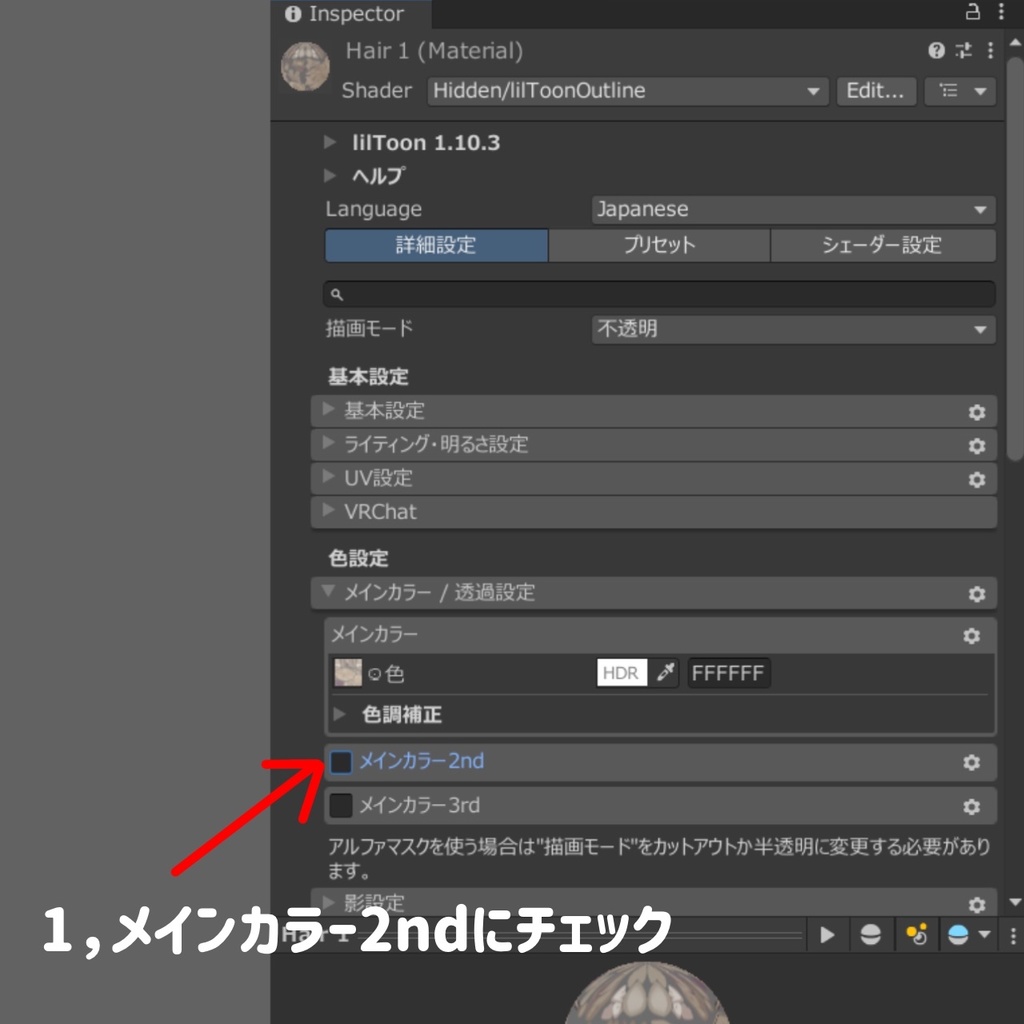Click the Edit... button next to the shader dropdown
1024x1024 pixels.
(876, 91)
